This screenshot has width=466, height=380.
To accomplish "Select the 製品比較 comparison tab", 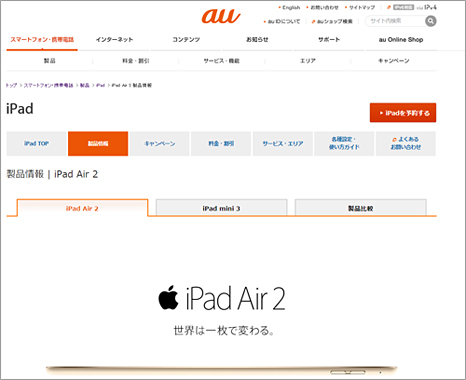I will pyautogui.click(x=361, y=208).
